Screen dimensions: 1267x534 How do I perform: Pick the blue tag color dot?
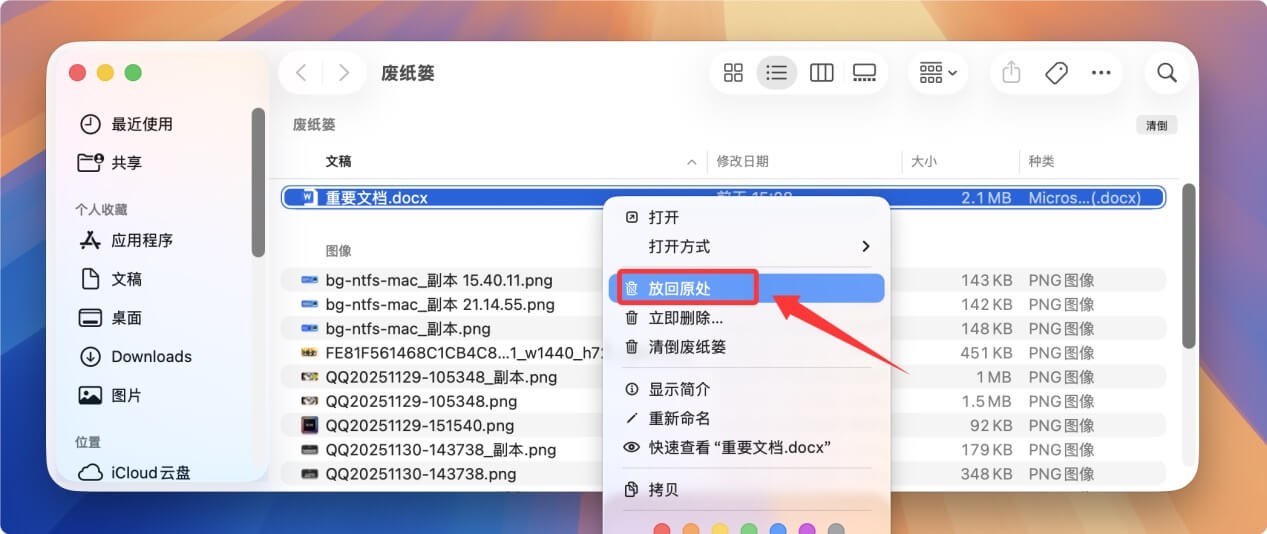778,529
